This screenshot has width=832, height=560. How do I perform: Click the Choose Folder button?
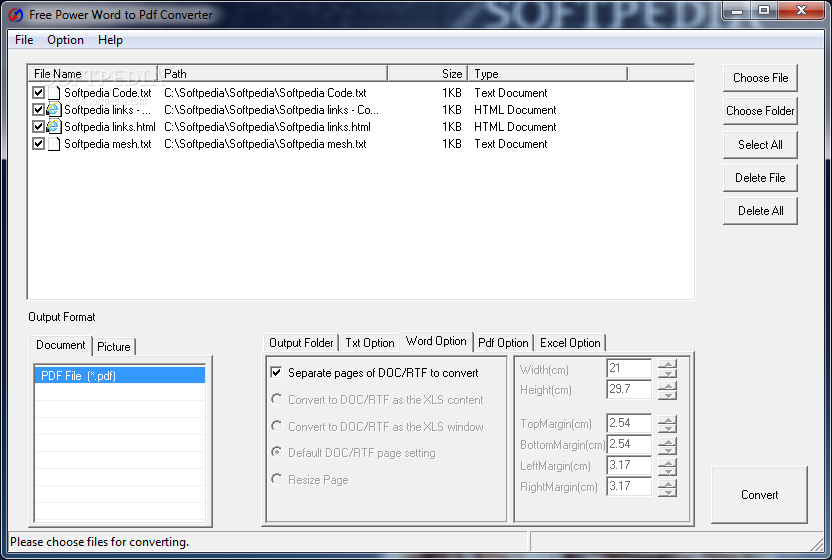pyautogui.click(x=760, y=111)
